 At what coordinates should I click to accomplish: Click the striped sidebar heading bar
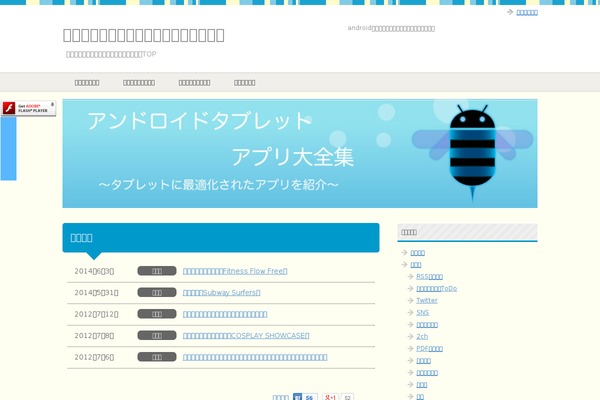467,232
